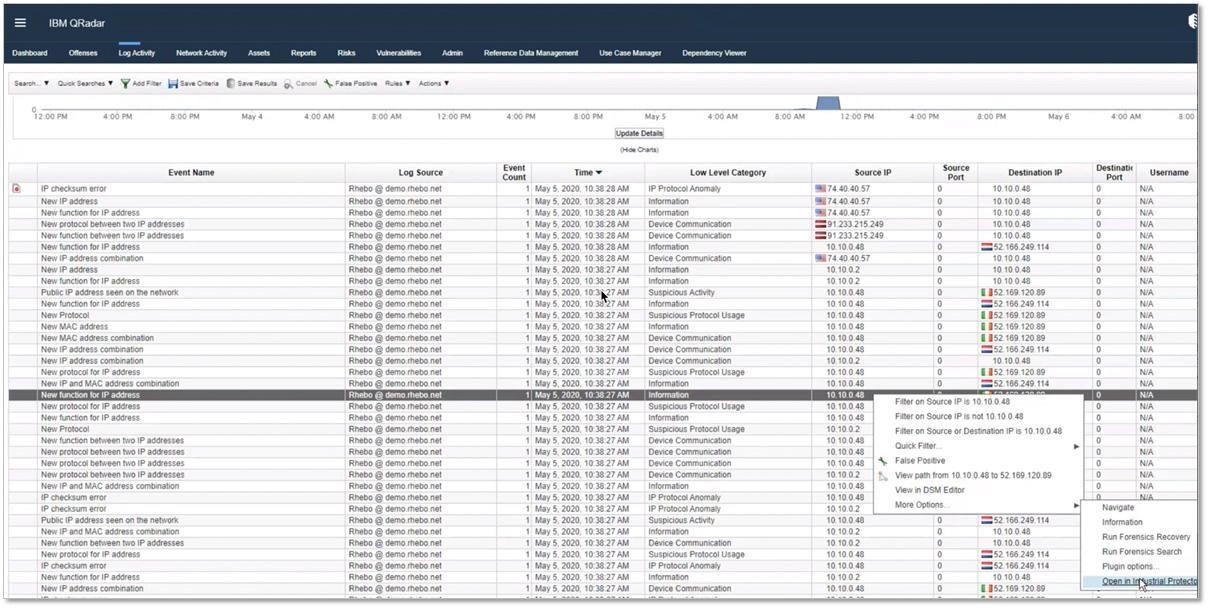Click the offense icon on IP checksum error row
Screen dimensions: 1208x608
click(16, 188)
